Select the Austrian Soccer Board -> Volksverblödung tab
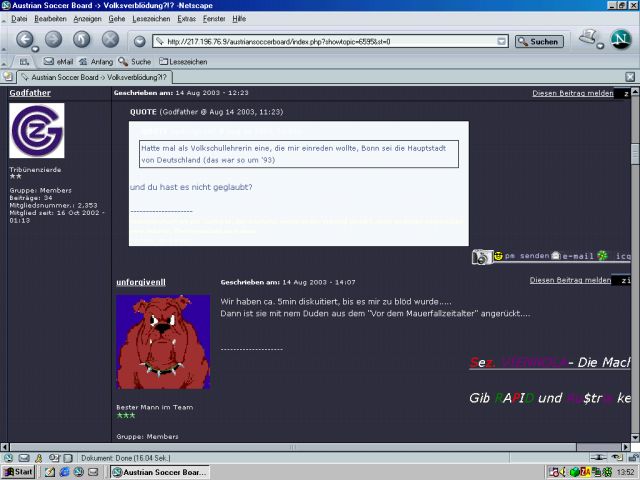 pyautogui.click(x=94, y=77)
